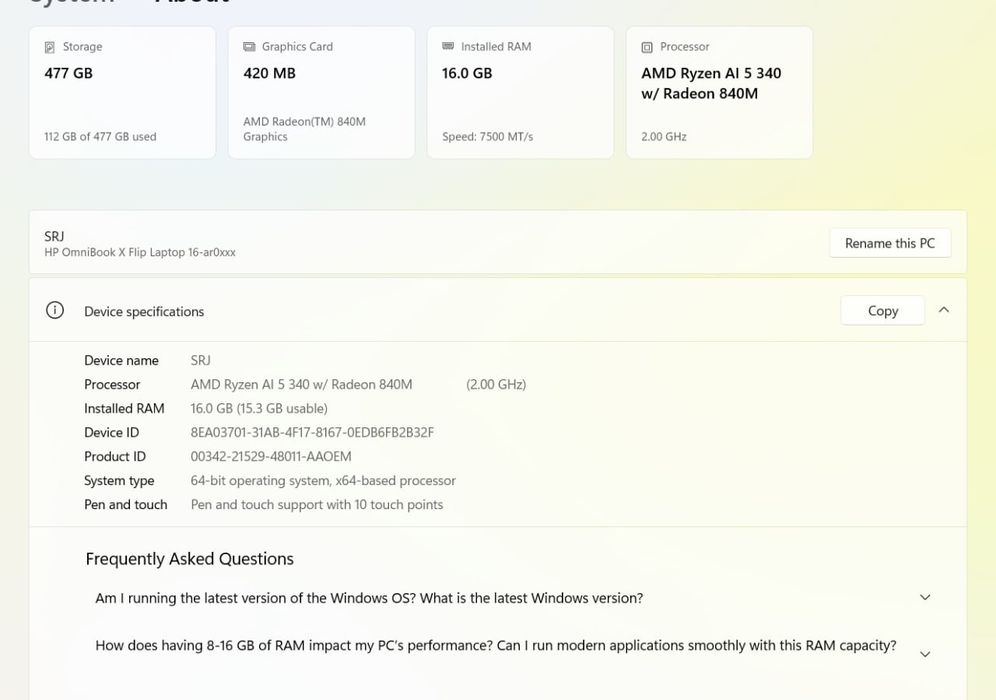Screen dimensions: 996x700
Task: Open the 477 GB storage usage card
Action: (x=122, y=93)
